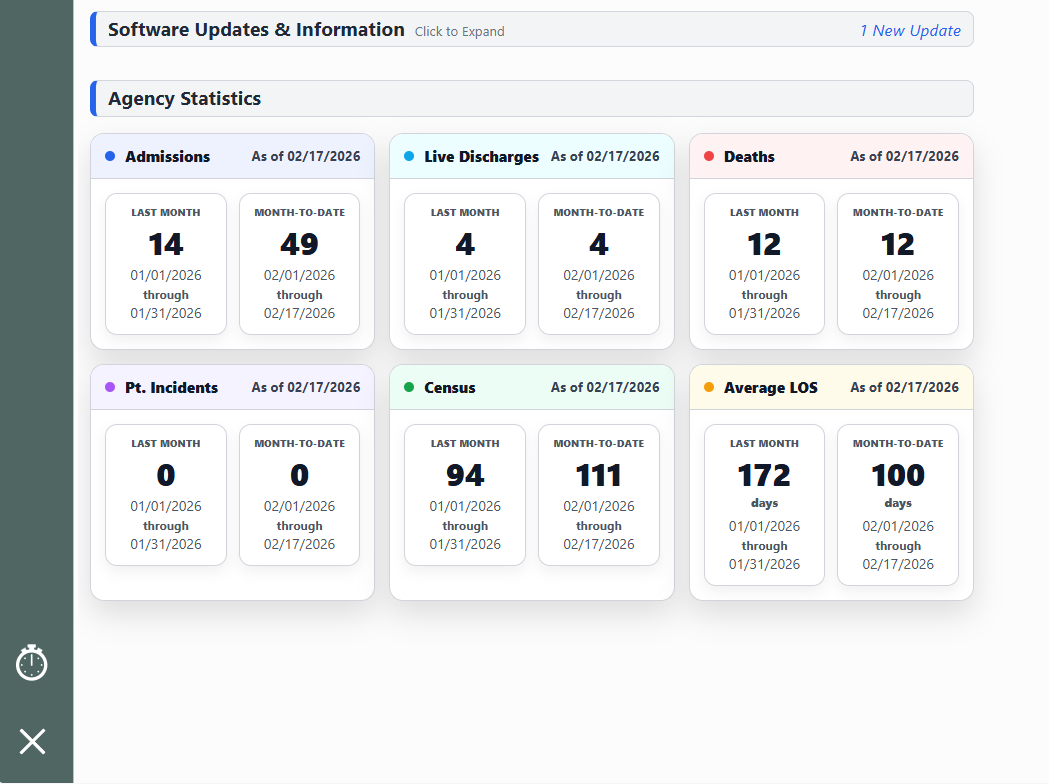Select the Census card header
The width and height of the screenshot is (1049, 784).
tap(532, 387)
